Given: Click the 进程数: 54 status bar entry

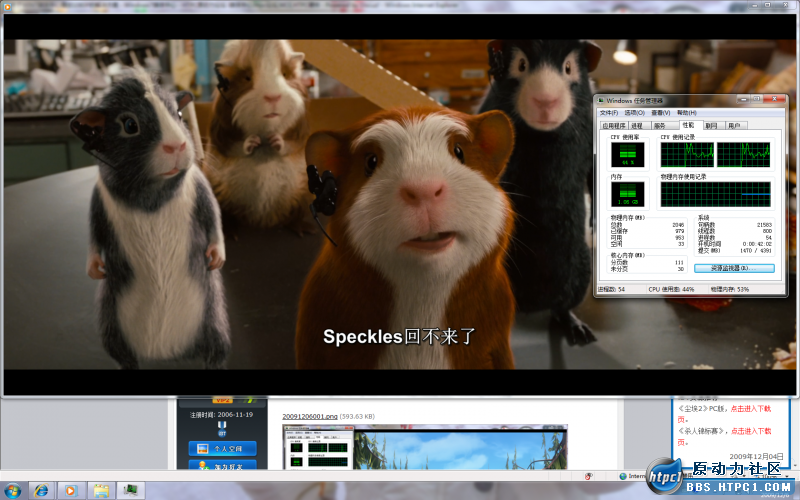Looking at the screenshot, I should pos(611,289).
